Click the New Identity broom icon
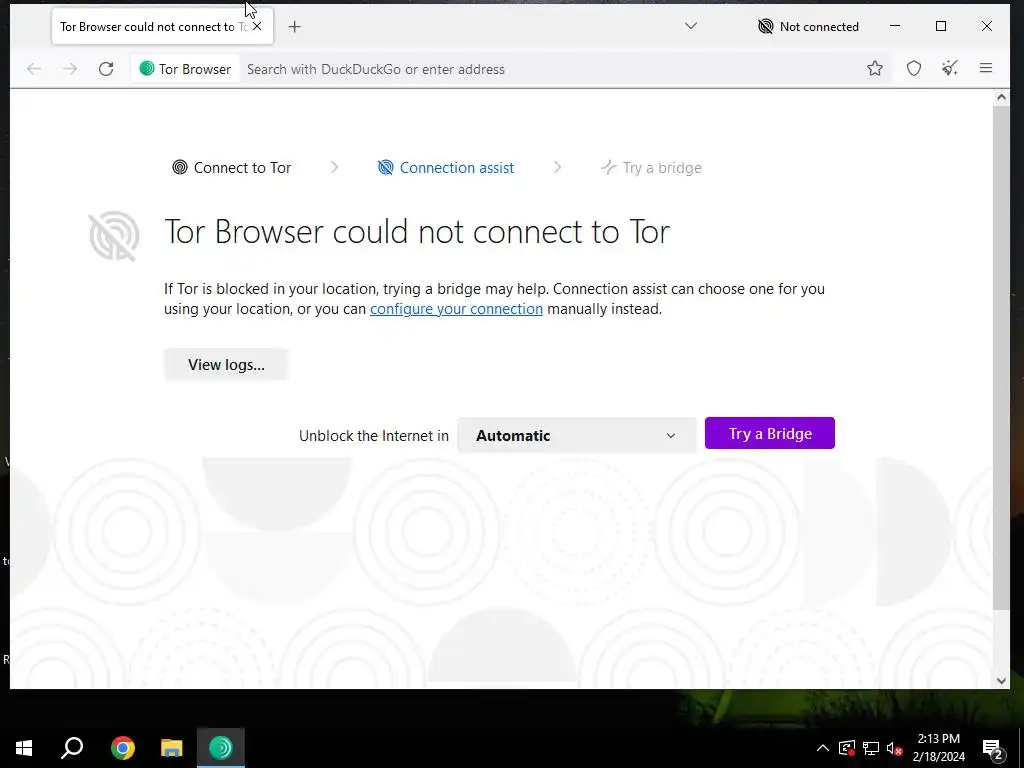Image resolution: width=1024 pixels, height=768 pixels. pyautogui.click(x=950, y=68)
